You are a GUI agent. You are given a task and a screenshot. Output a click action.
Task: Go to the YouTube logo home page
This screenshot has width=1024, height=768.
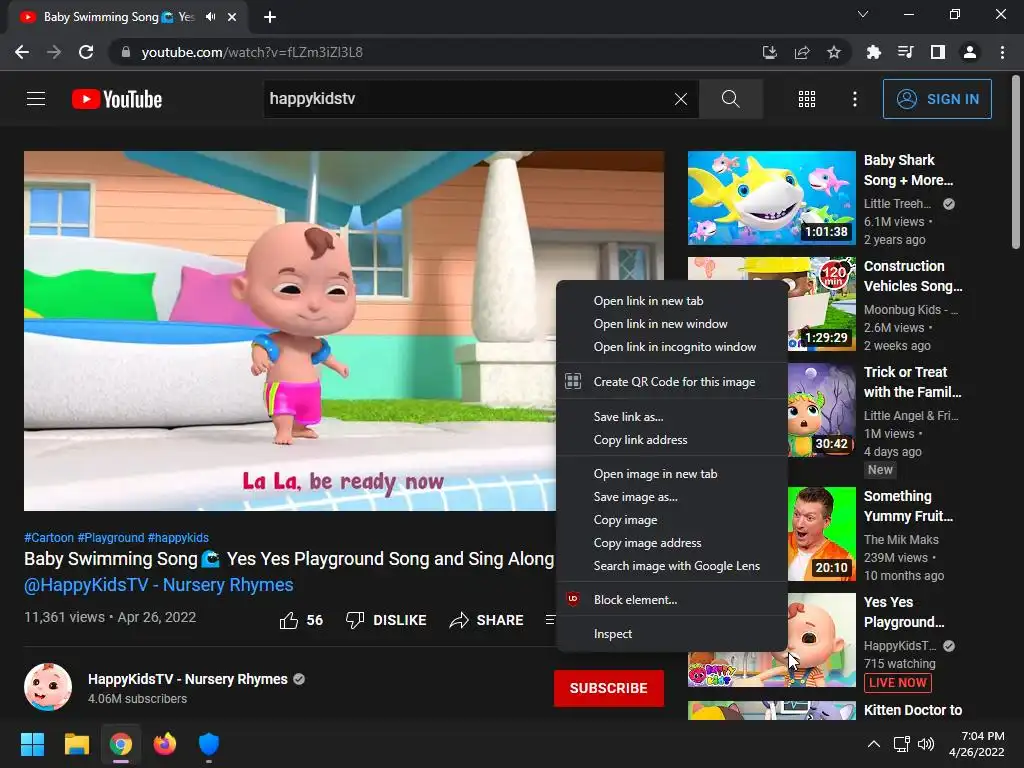(117, 99)
